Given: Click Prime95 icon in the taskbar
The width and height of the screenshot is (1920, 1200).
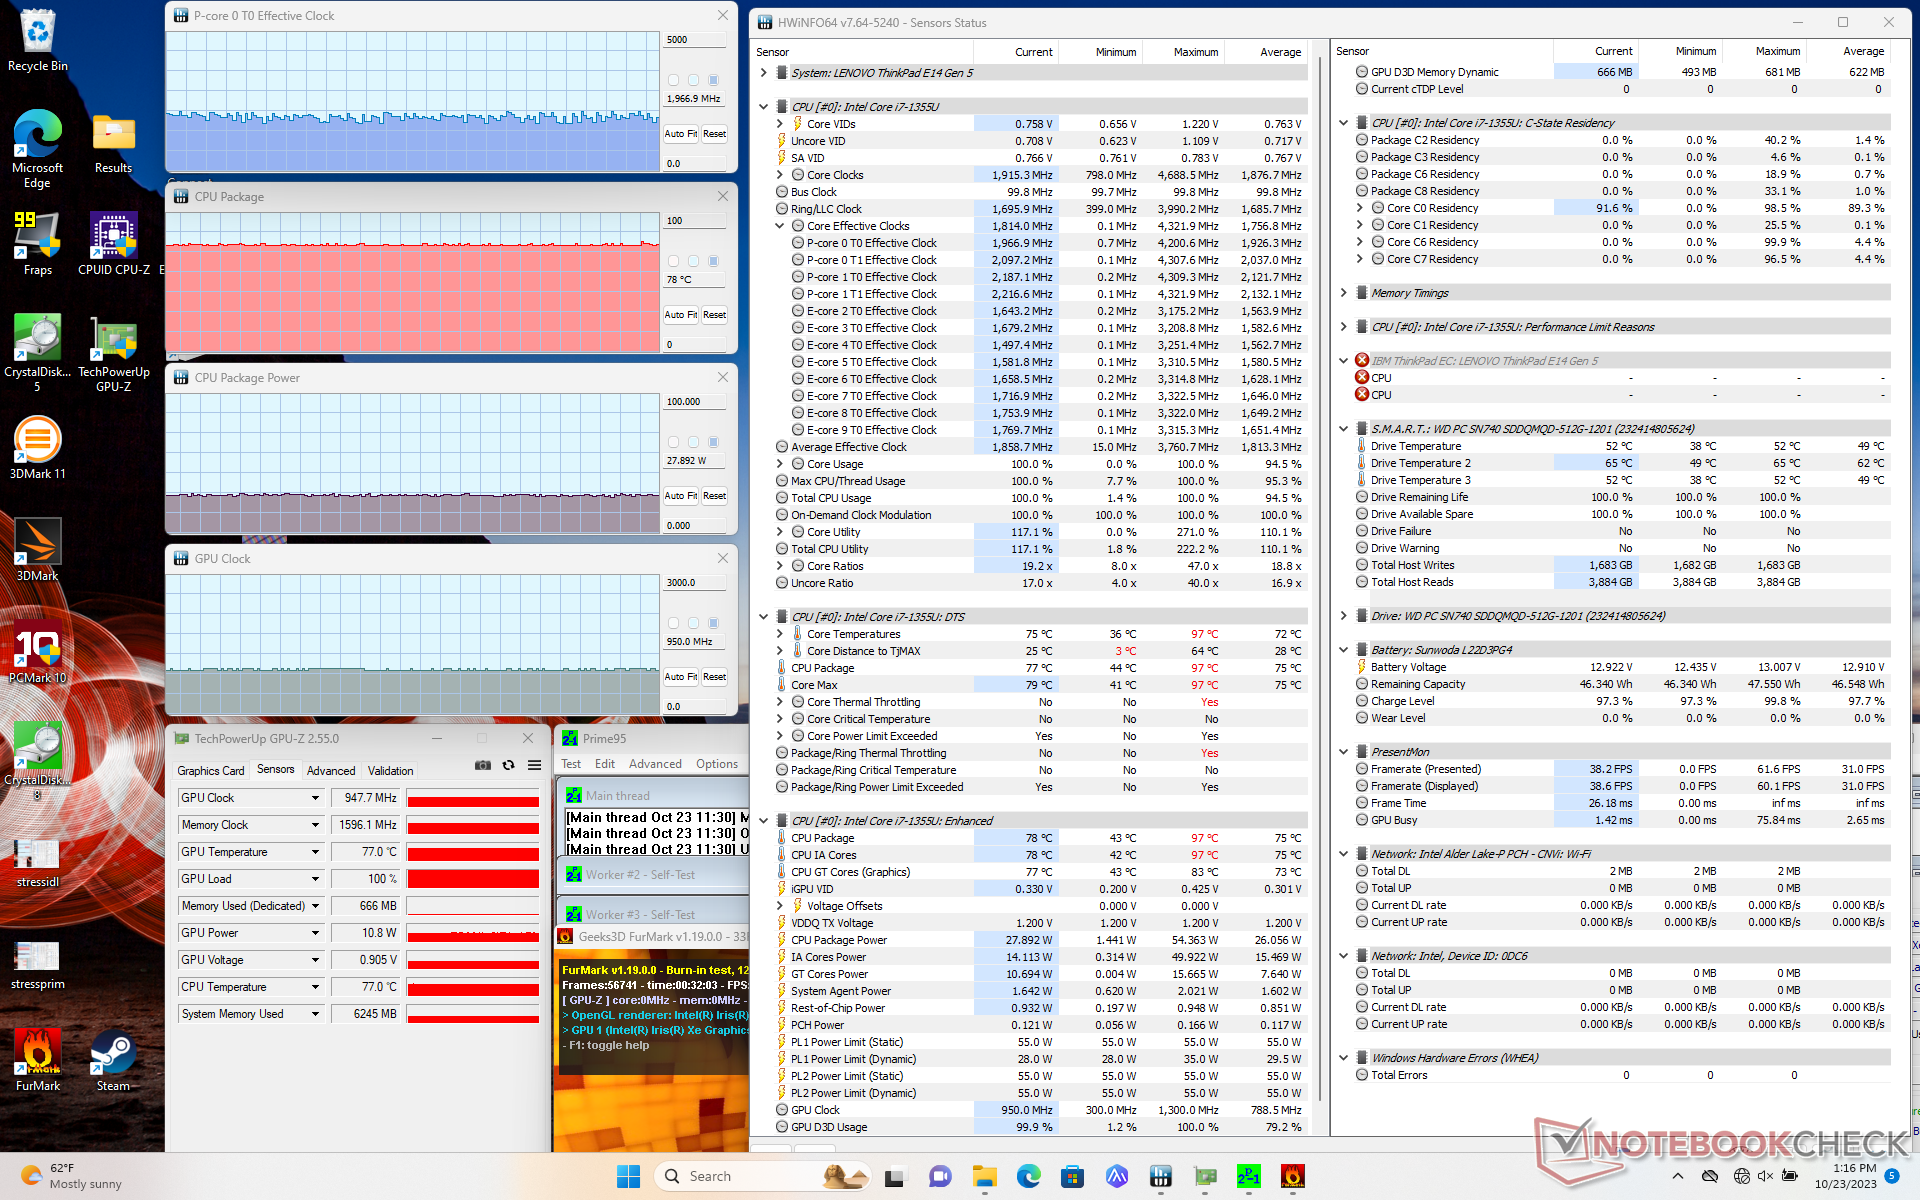Looking at the screenshot, I should coord(1248,1176).
